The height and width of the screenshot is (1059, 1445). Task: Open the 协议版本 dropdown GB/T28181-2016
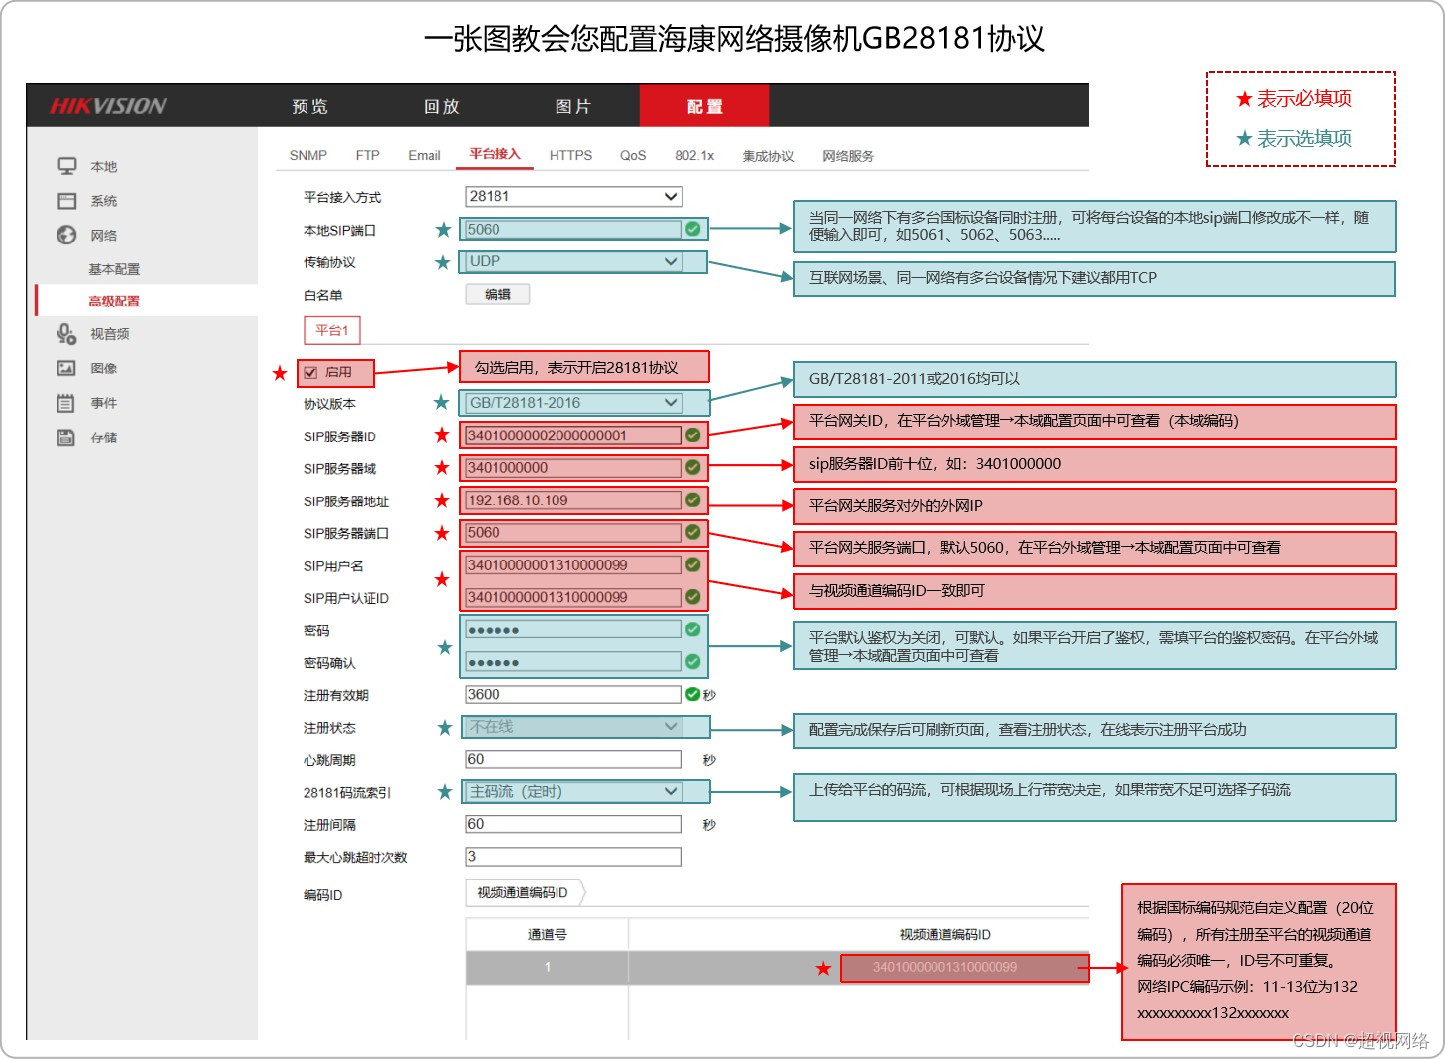pos(573,402)
